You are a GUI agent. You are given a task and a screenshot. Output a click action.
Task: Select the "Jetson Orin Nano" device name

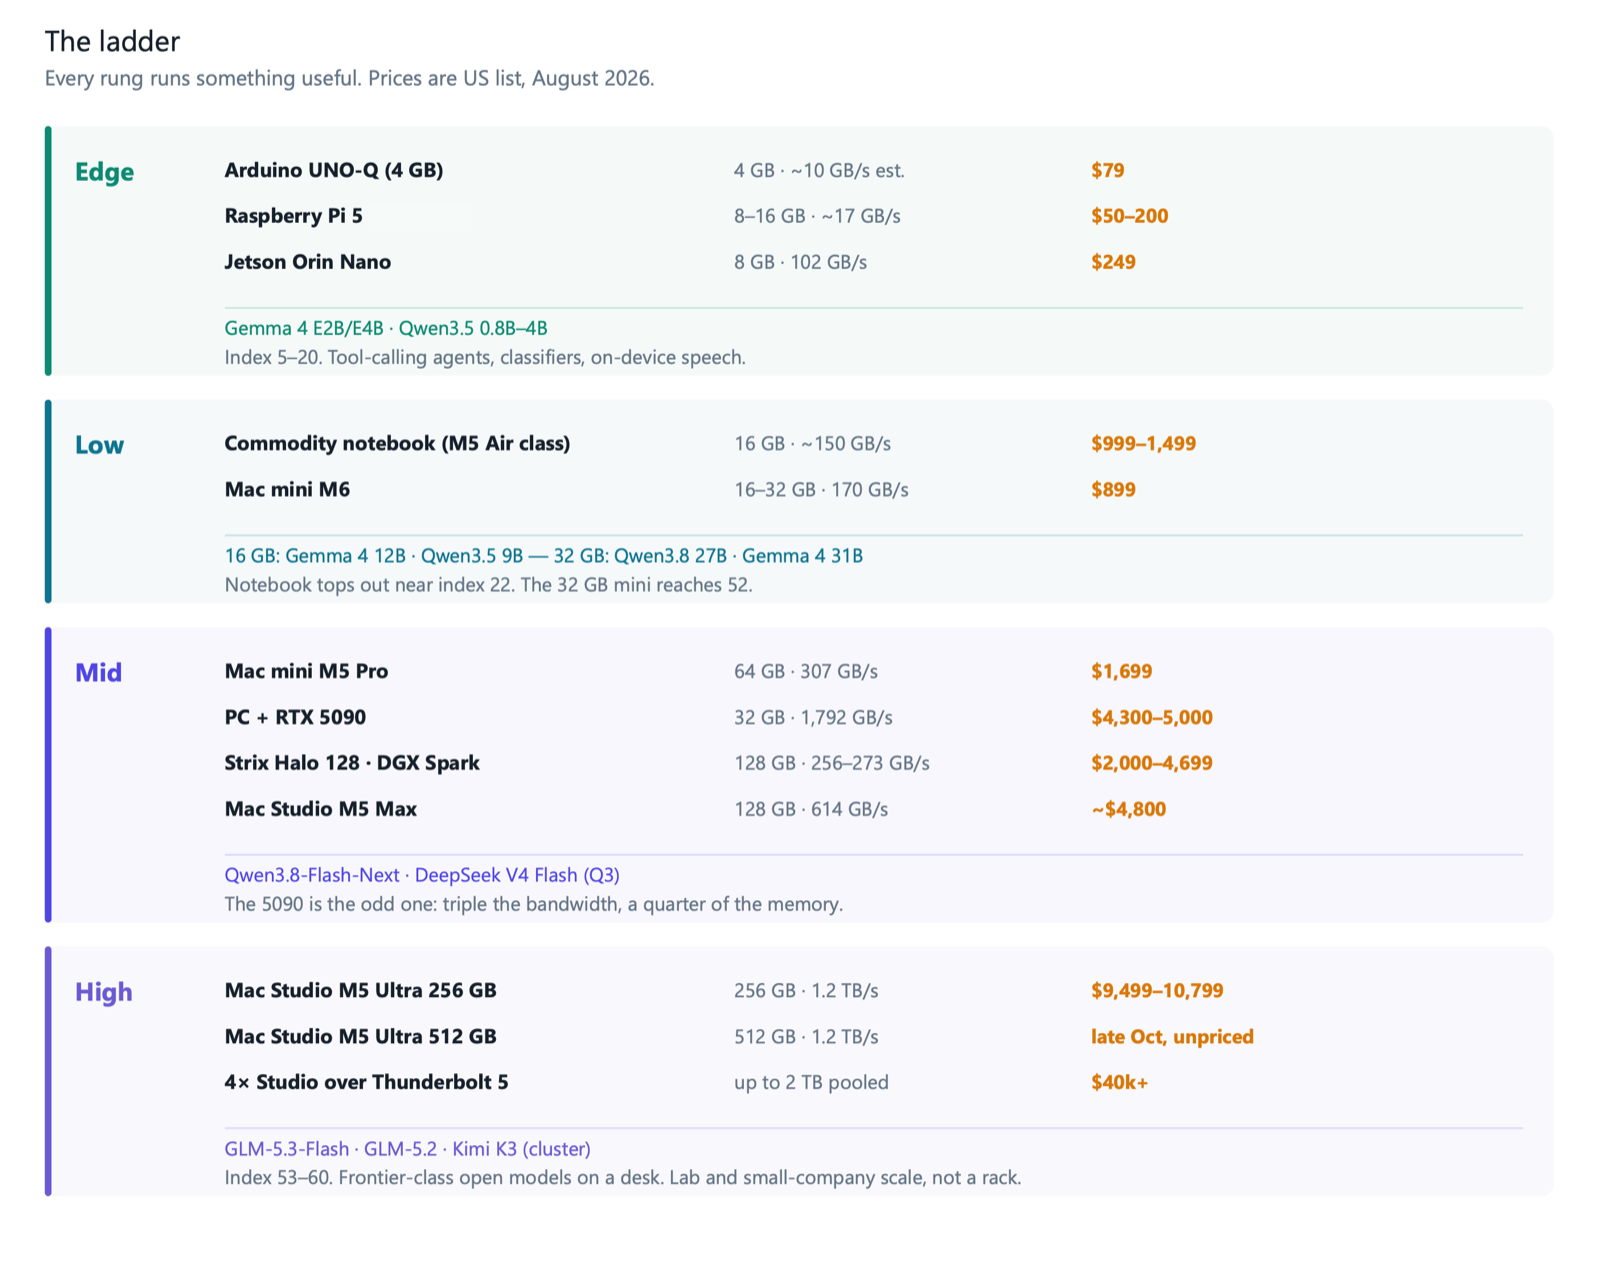point(308,262)
